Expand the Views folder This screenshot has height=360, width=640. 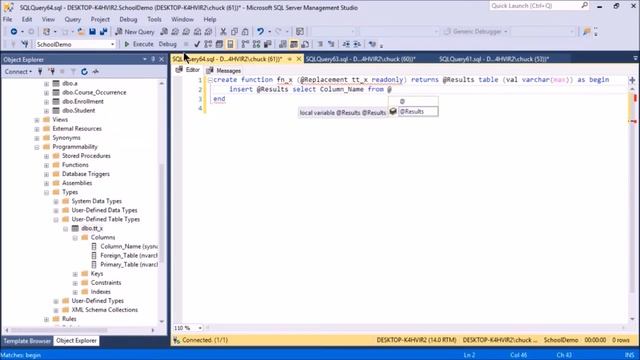(37, 120)
